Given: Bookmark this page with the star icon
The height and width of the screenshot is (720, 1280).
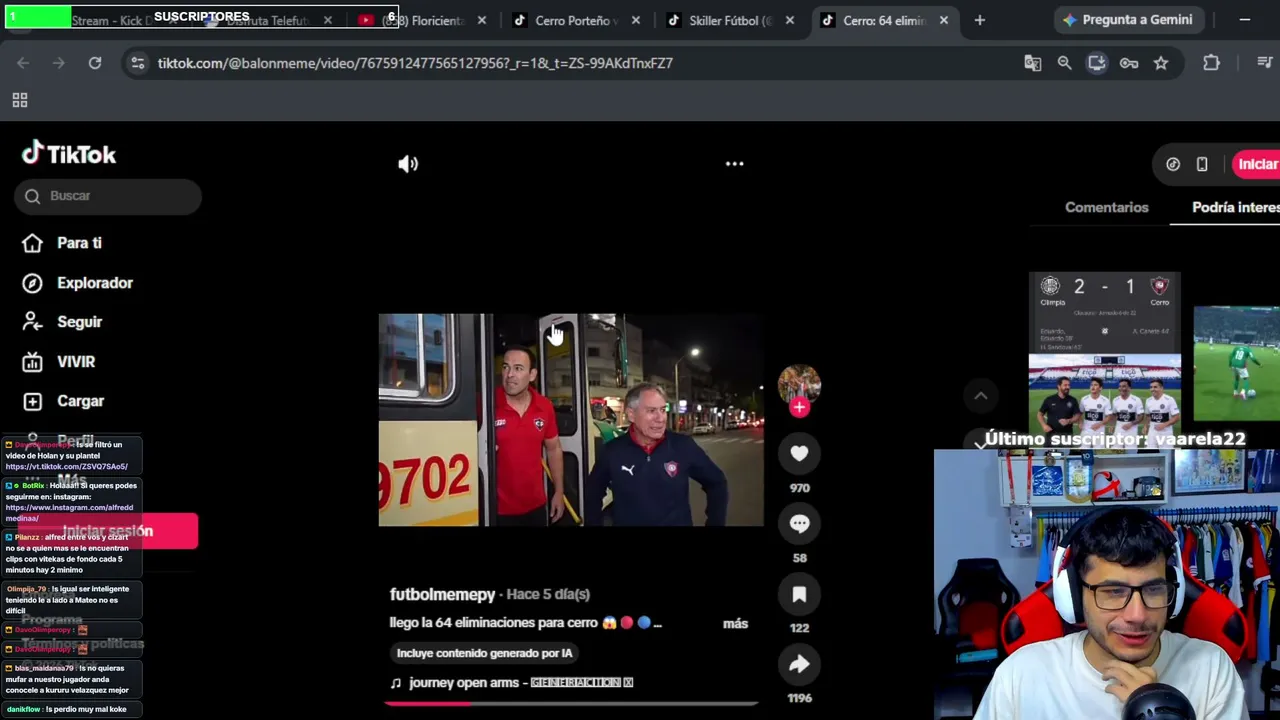Looking at the screenshot, I should 1161,63.
